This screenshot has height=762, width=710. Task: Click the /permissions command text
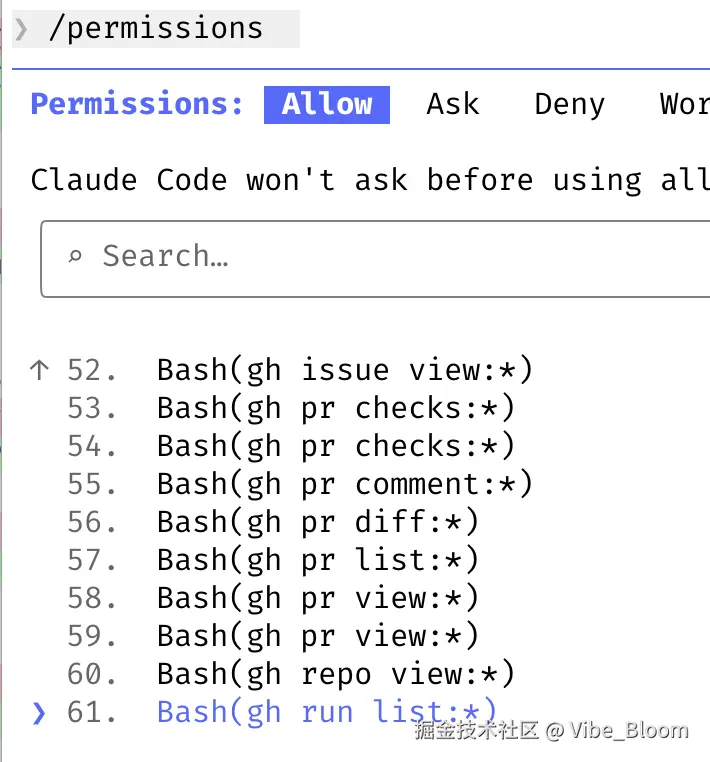tap(155, 29)
